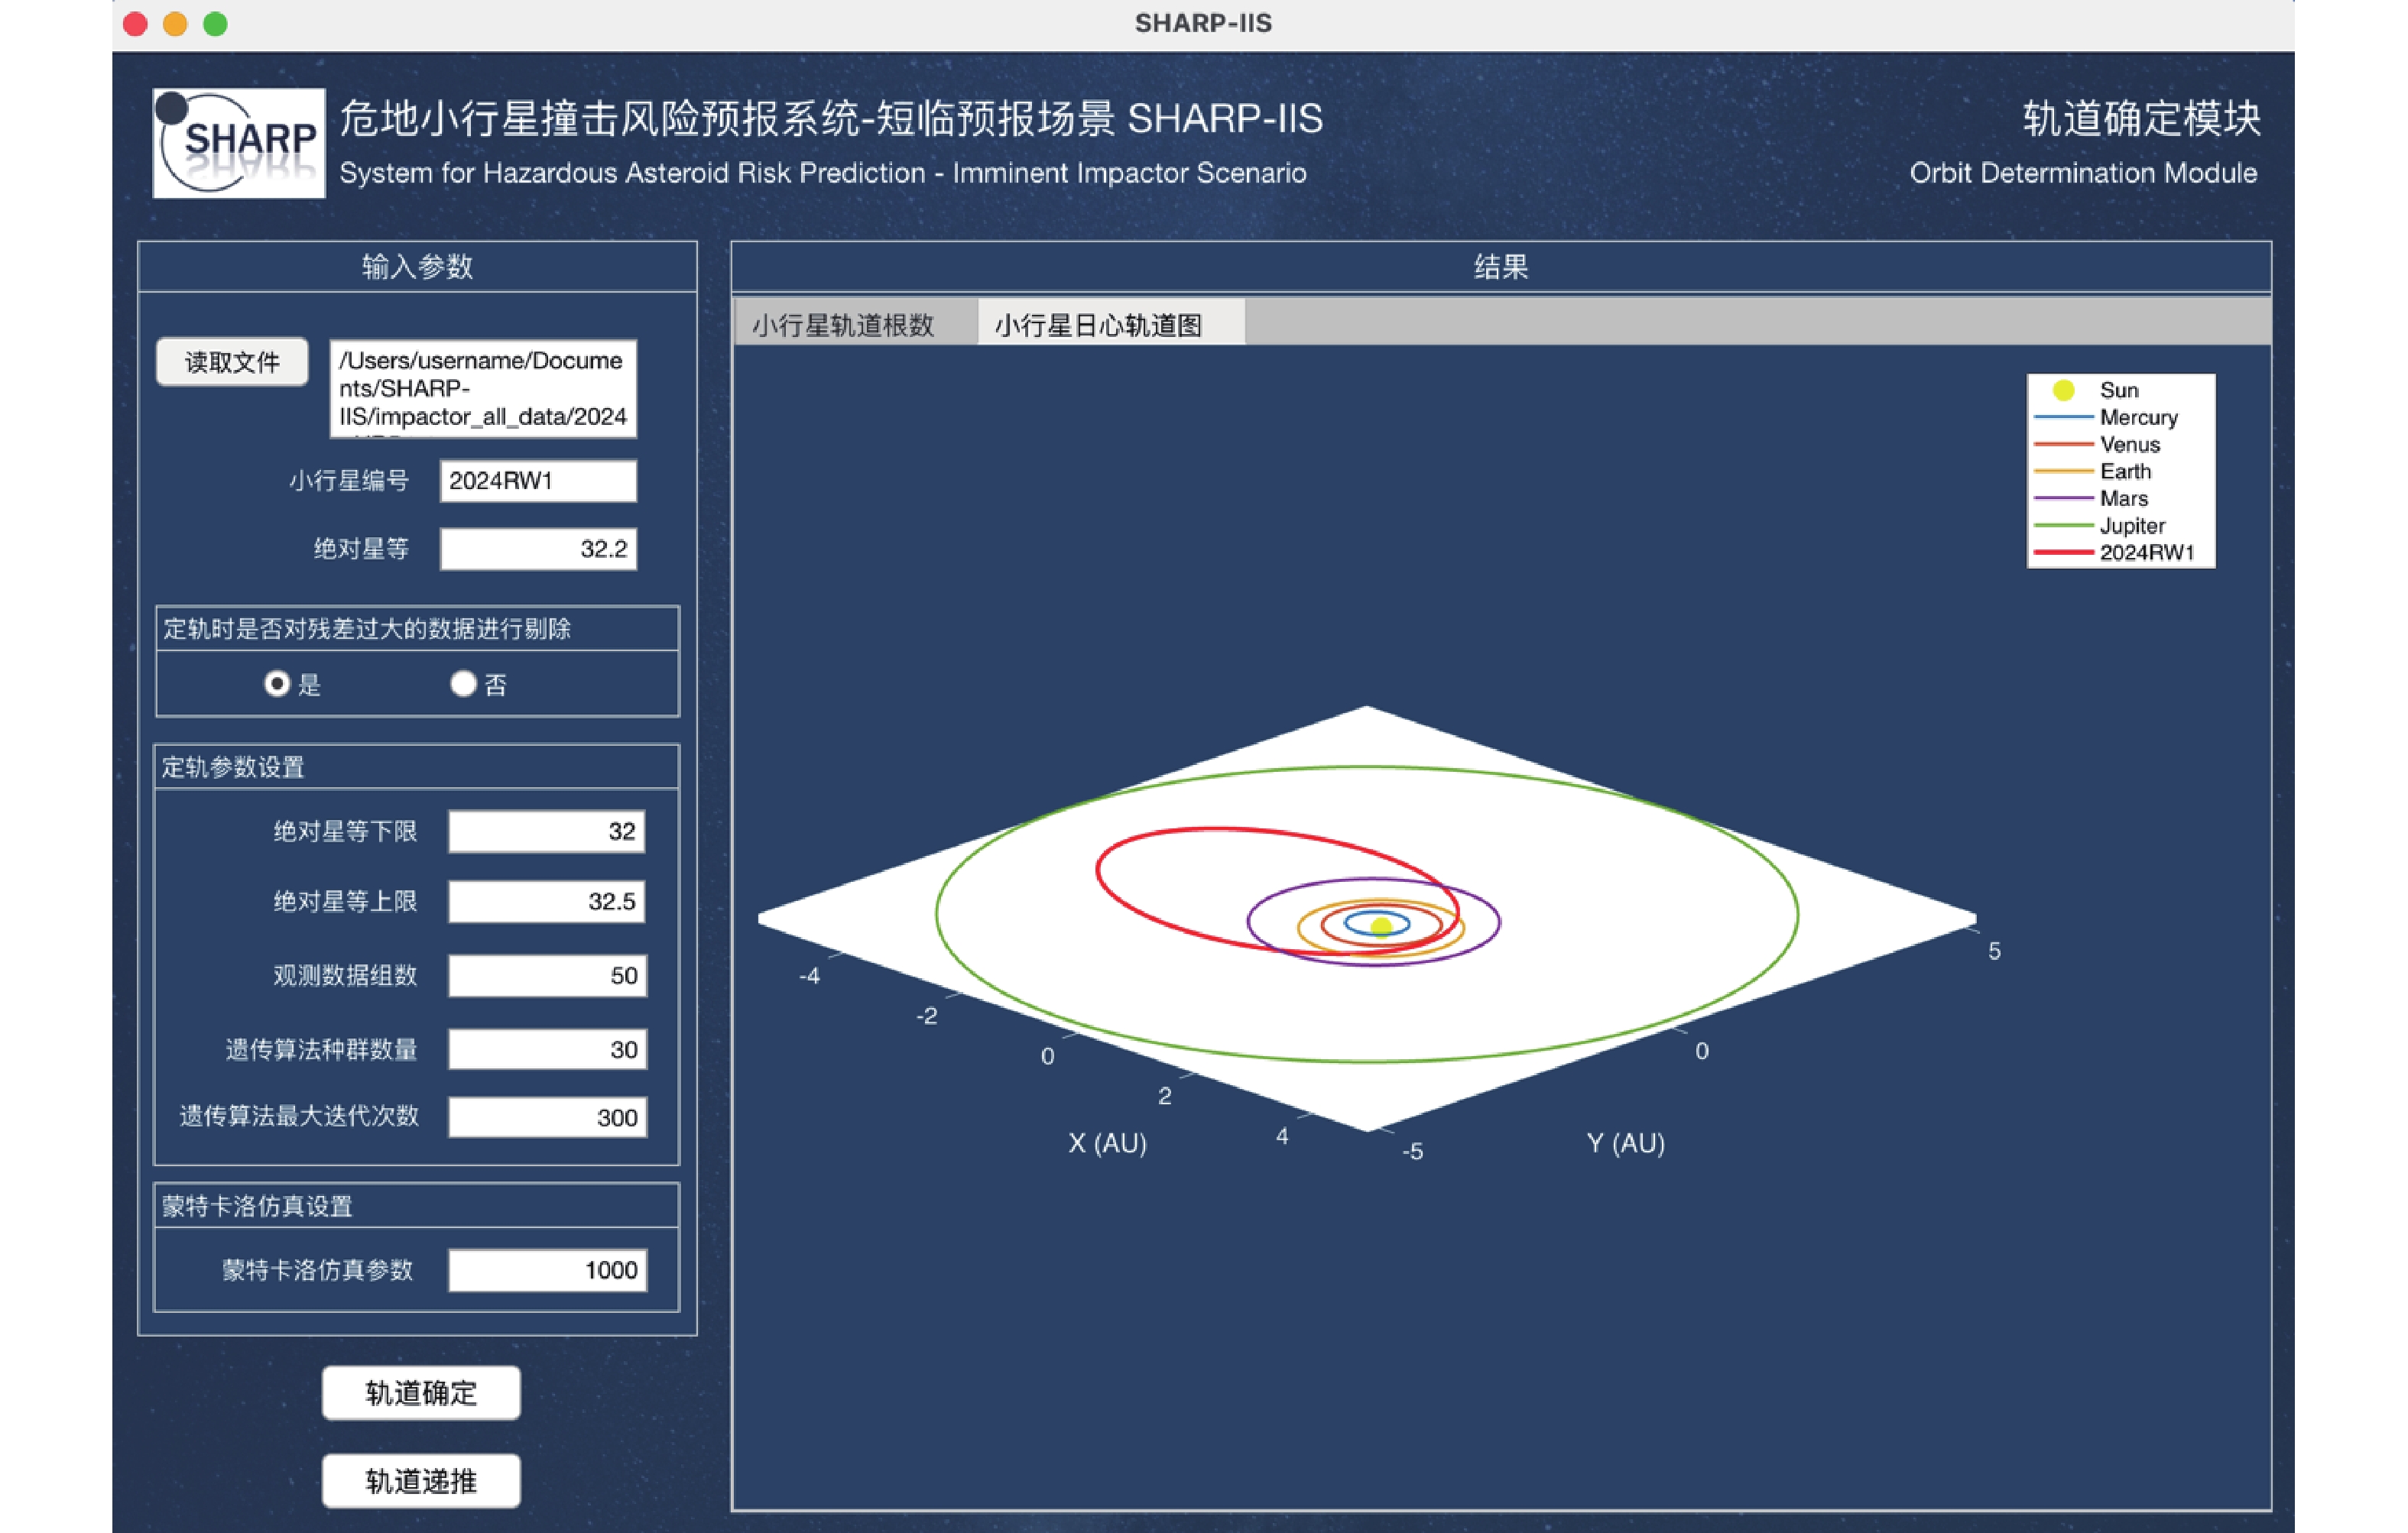Click the 轨道确定 button
The height and width of the screenshot is (1533, 2408).
pyautogui.click(x=421, y=1393)
